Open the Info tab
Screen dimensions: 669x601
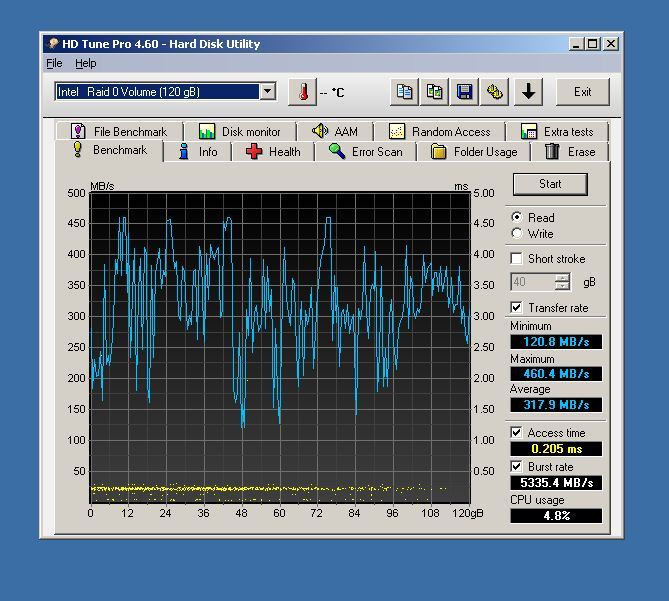pos(198,152)
